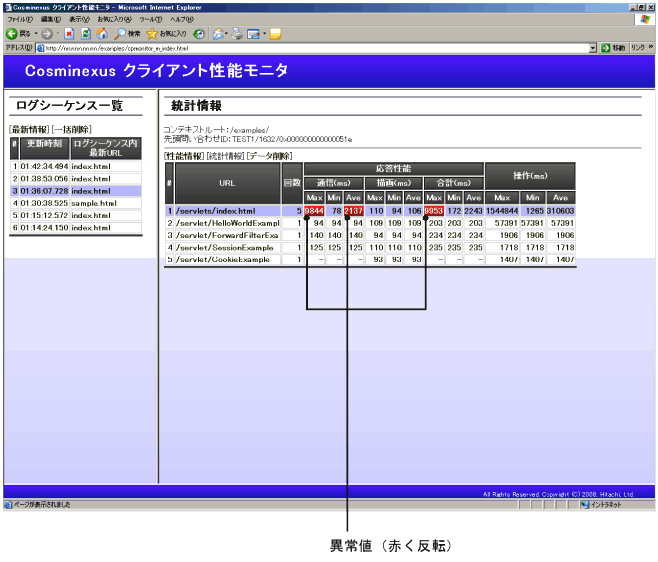Click the Home page icon

point(102,34)
